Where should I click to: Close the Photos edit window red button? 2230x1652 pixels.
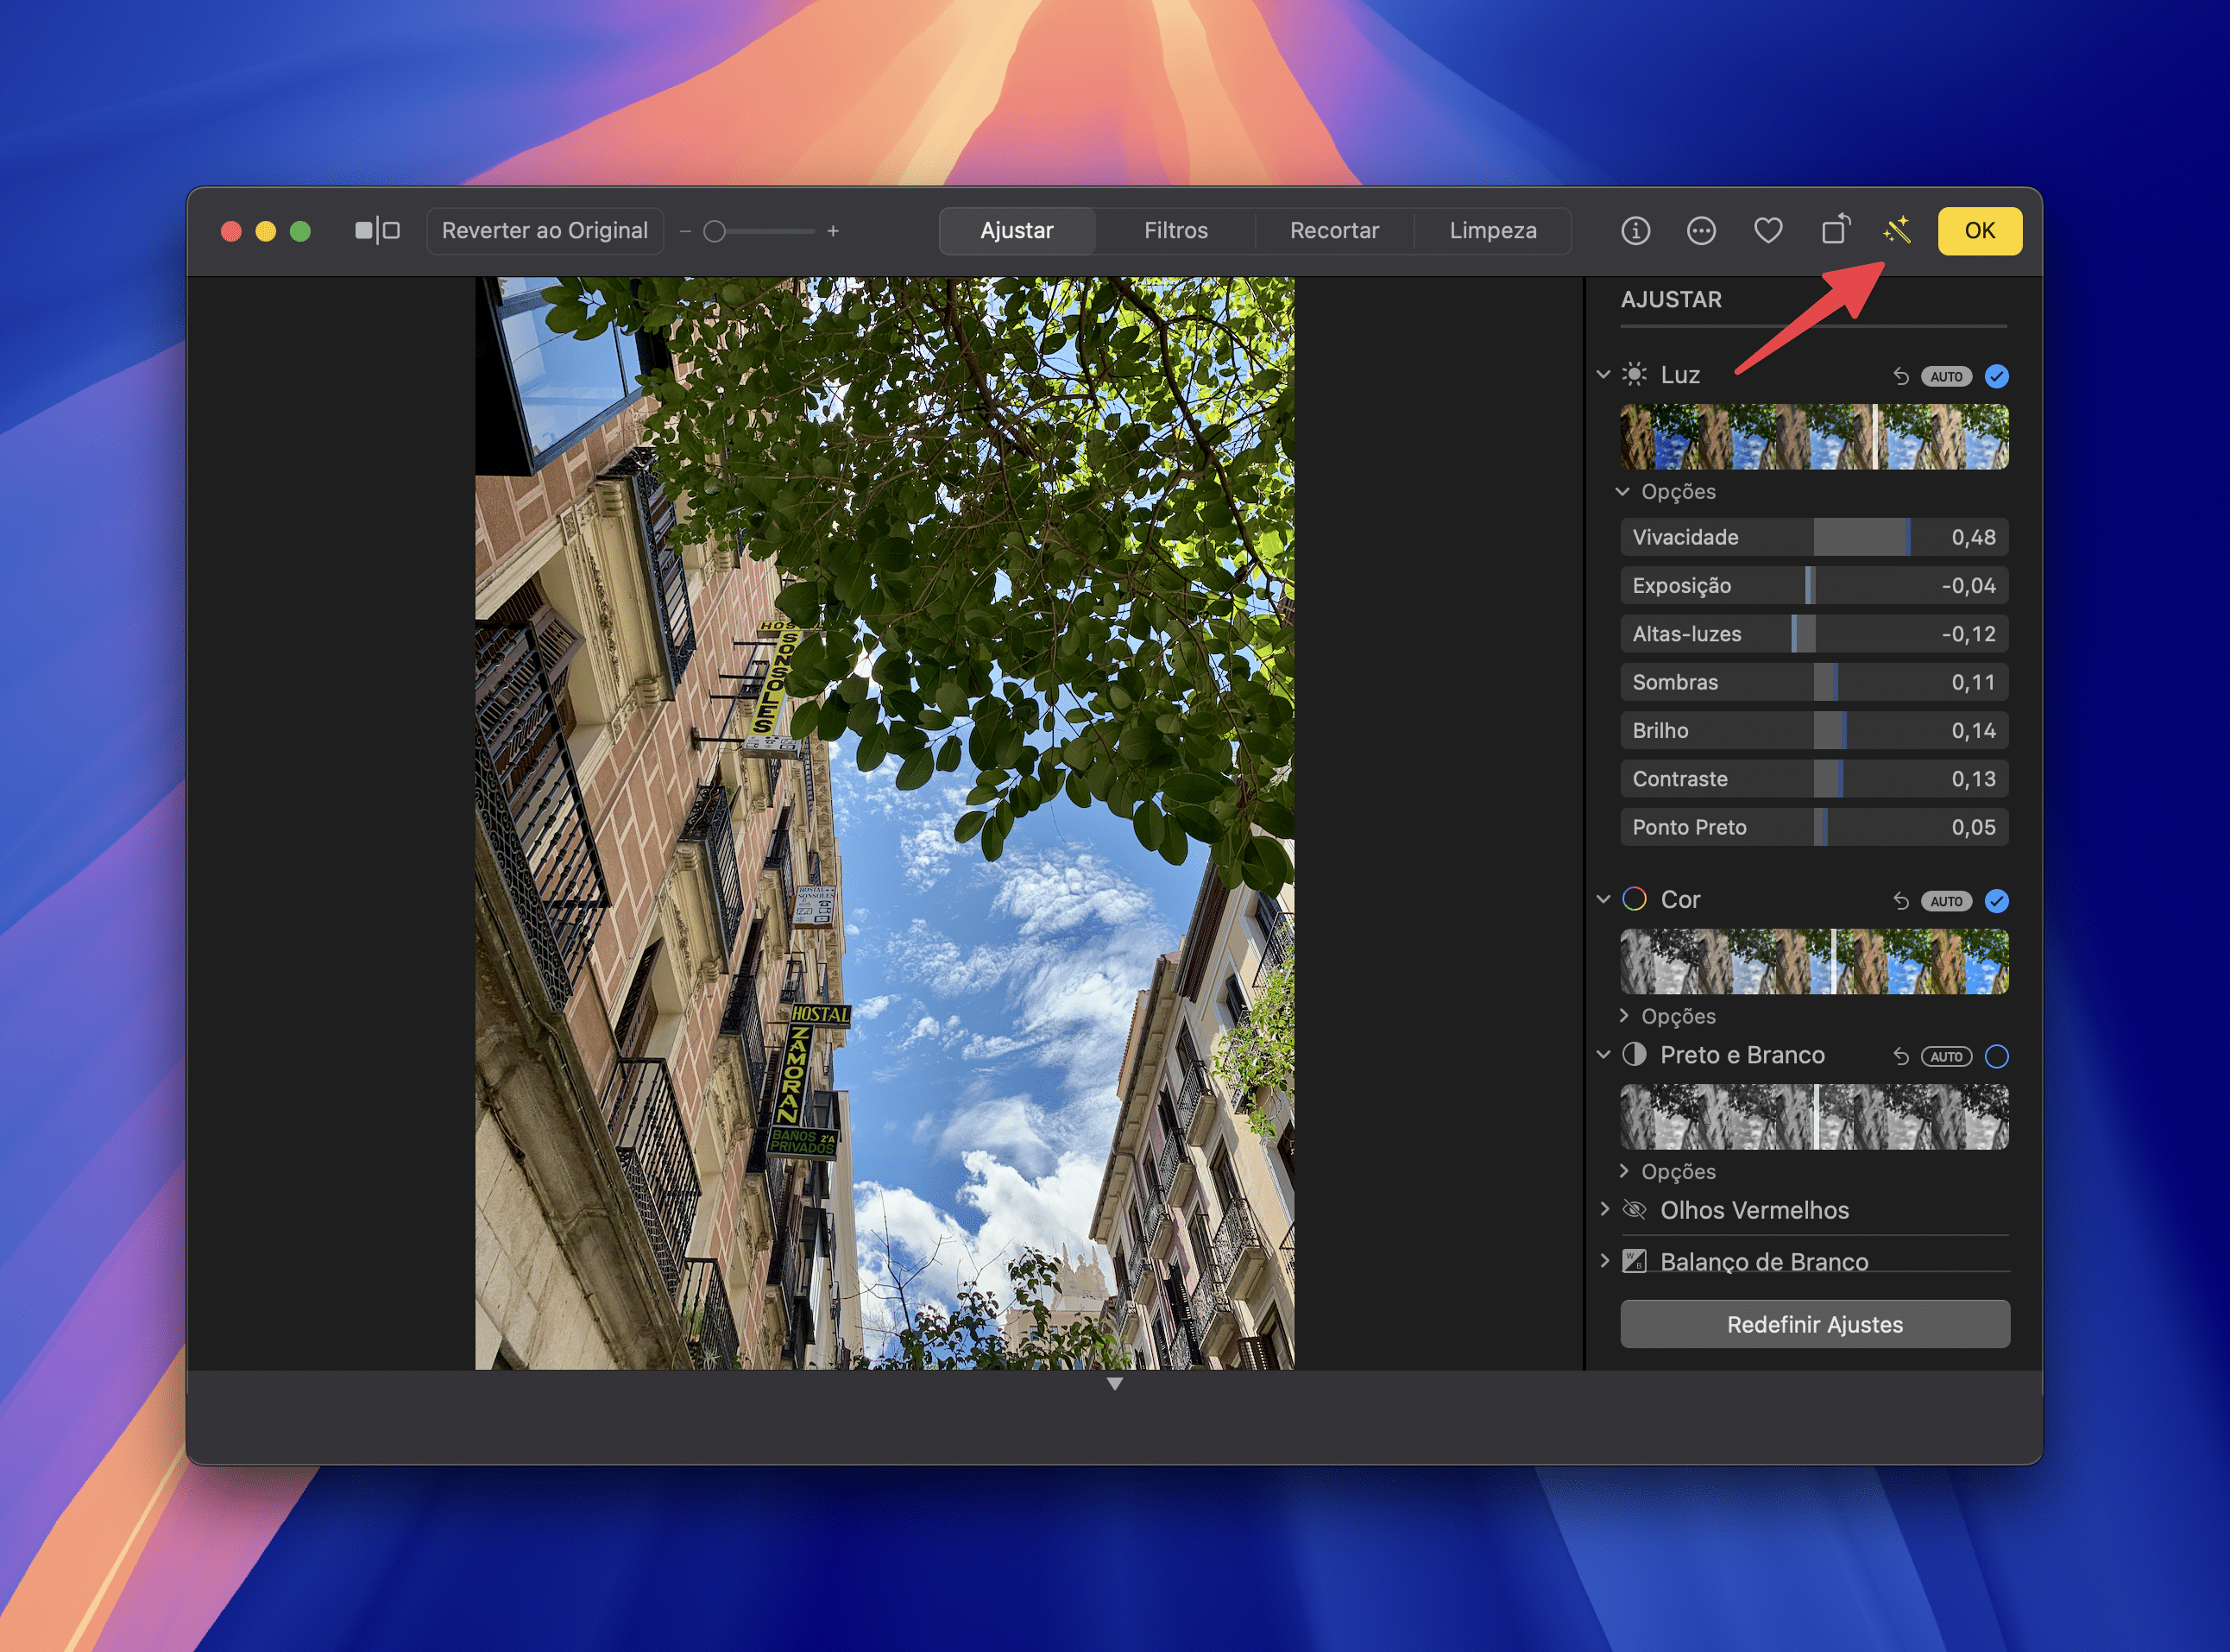(x=231, y=231)
